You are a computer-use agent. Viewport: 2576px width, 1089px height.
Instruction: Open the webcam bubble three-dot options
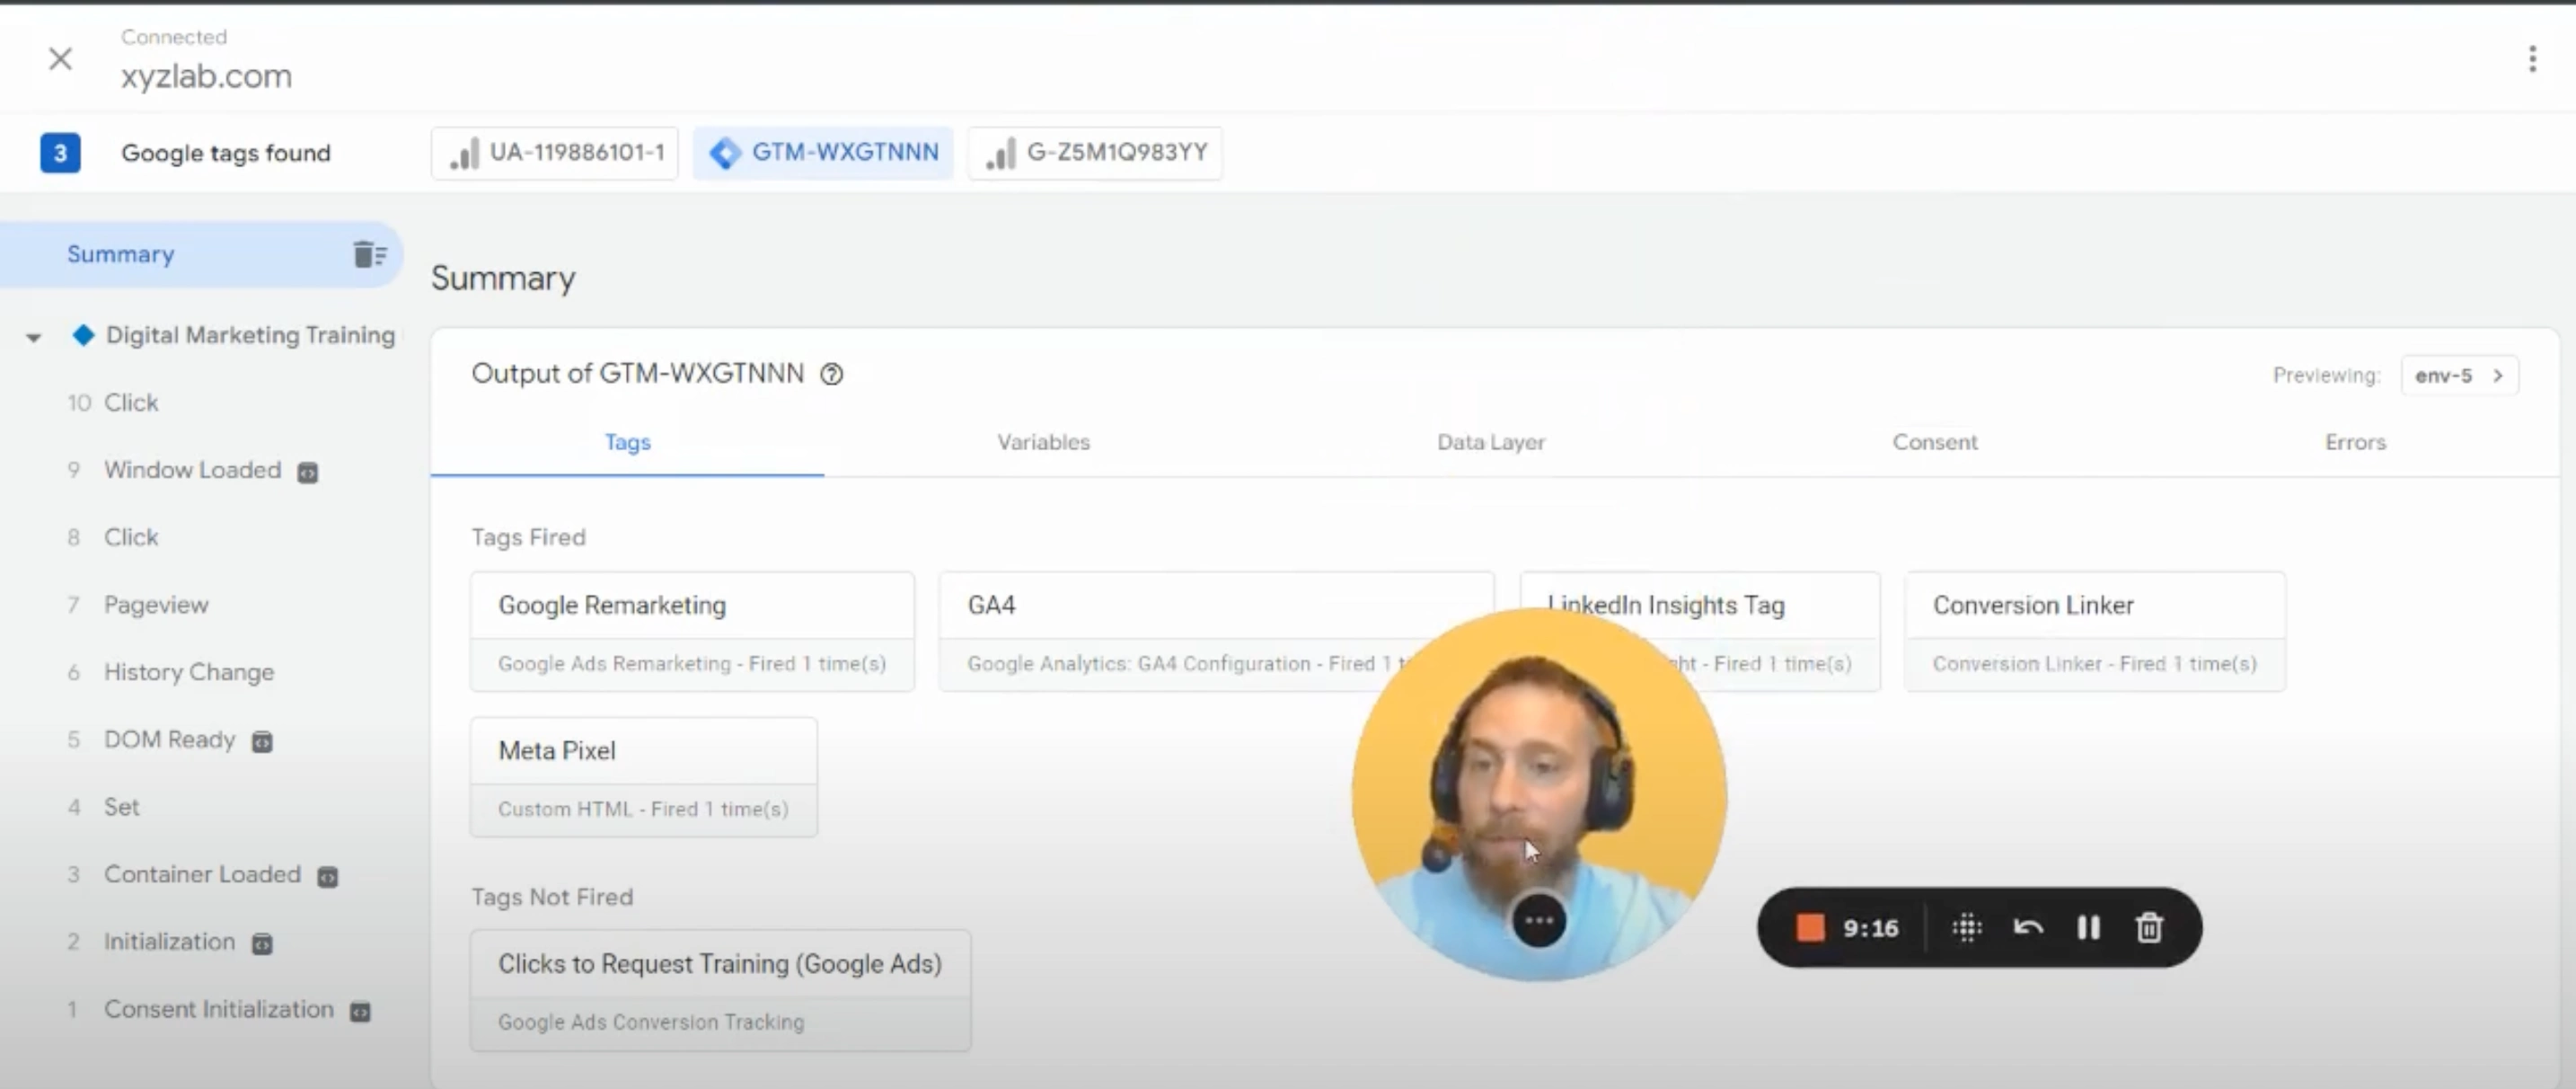1539,921
